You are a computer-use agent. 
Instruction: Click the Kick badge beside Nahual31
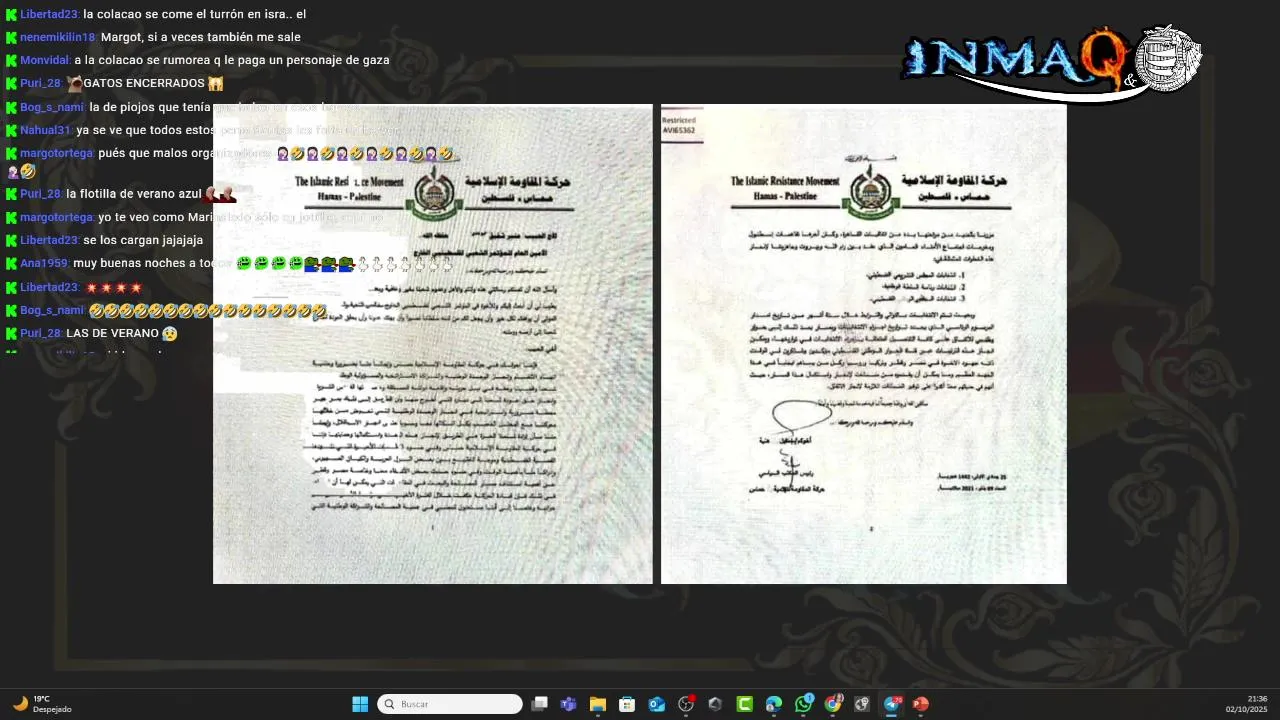point(11,131)
